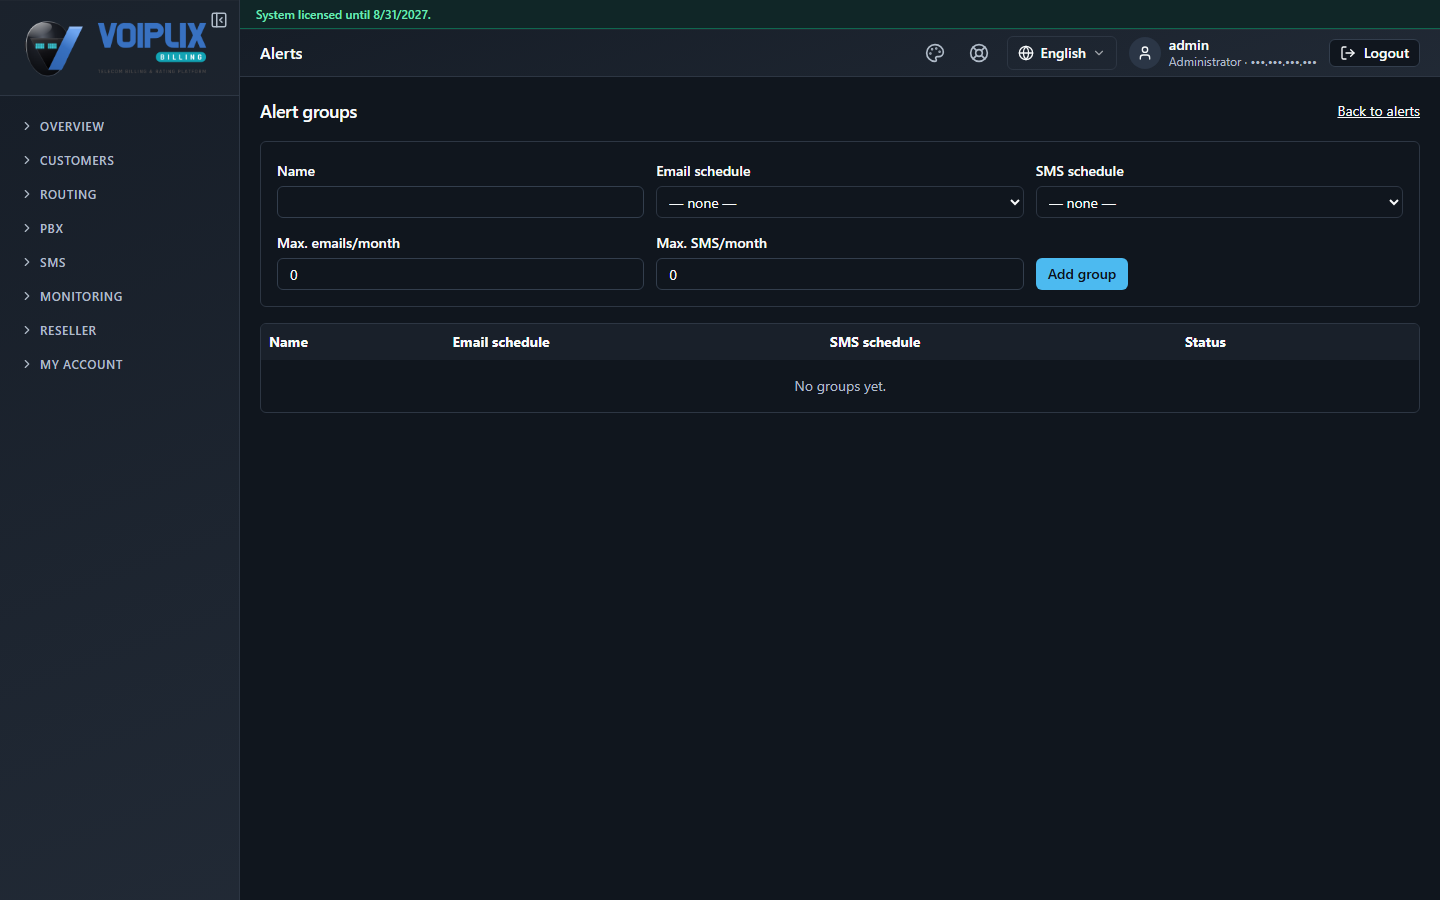Click the Alert groups heading
This screenshot has height=900, width=1440.
(308, 112)
